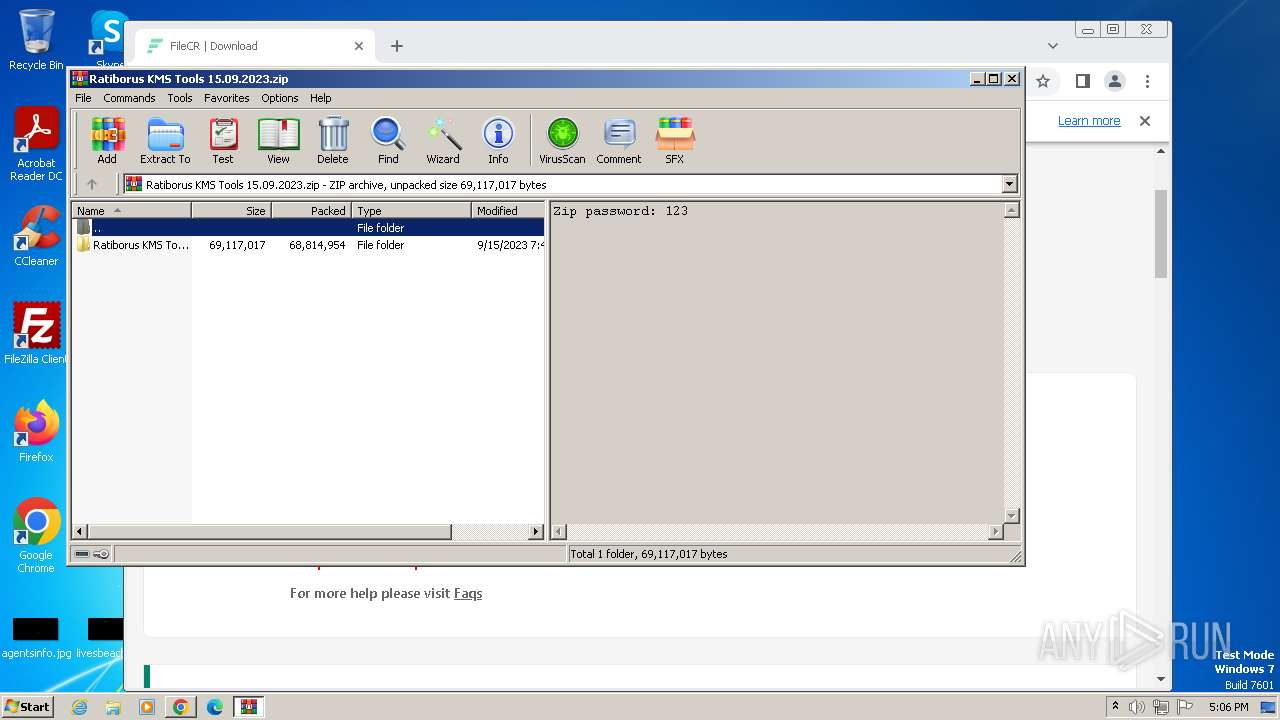Viewport: 1280px width, 720px height.
Task: Select the Ratiborus KMS Tools folder row
Action: [309, 245]
